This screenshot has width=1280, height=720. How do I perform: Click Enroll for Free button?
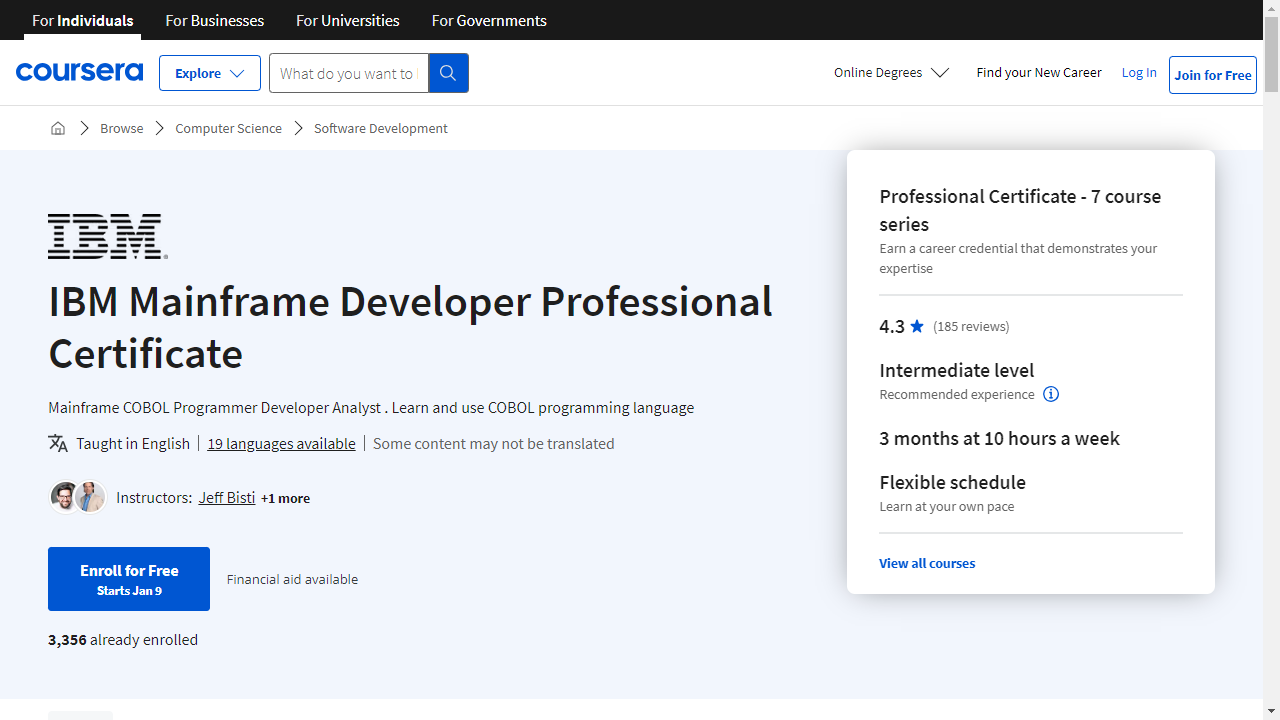129,579
